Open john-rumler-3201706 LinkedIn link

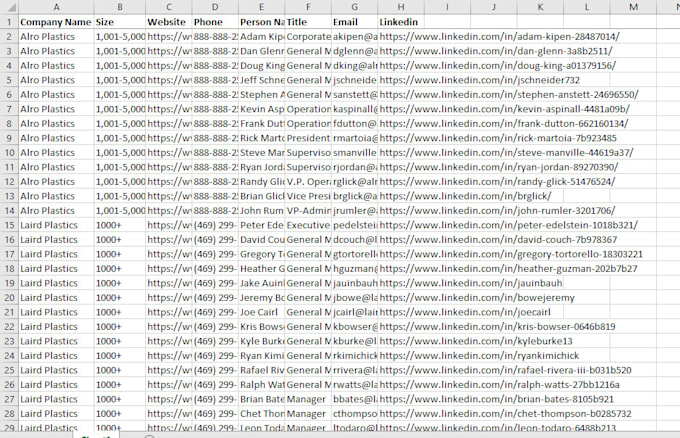coord(497,211)
